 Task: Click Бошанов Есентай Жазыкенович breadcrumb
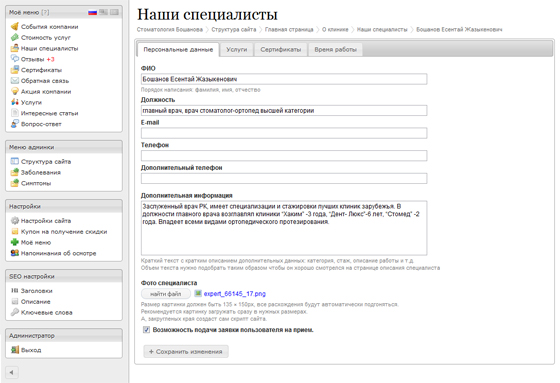click(x=459, y=29)
